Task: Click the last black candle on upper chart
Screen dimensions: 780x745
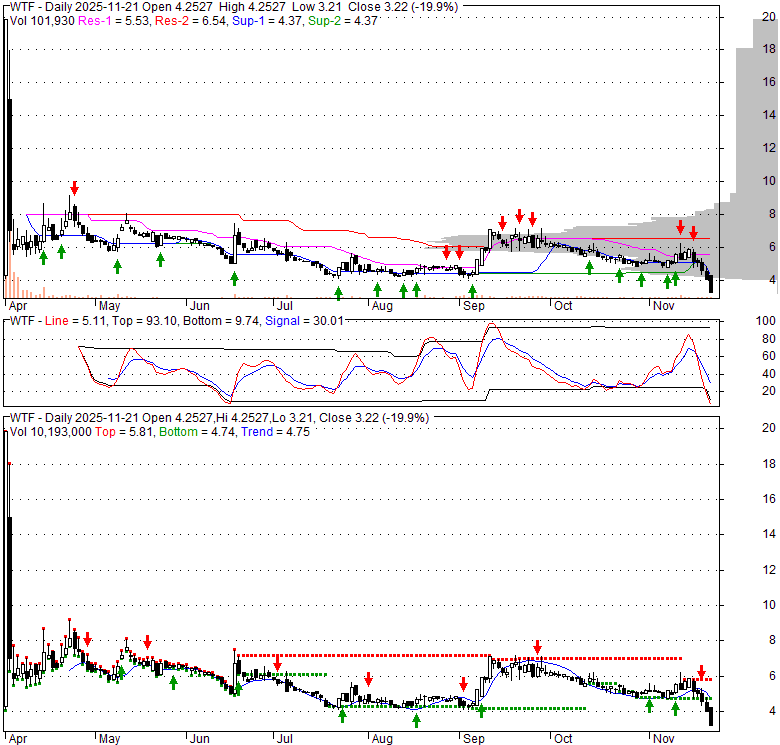Action: coord(710,283)
